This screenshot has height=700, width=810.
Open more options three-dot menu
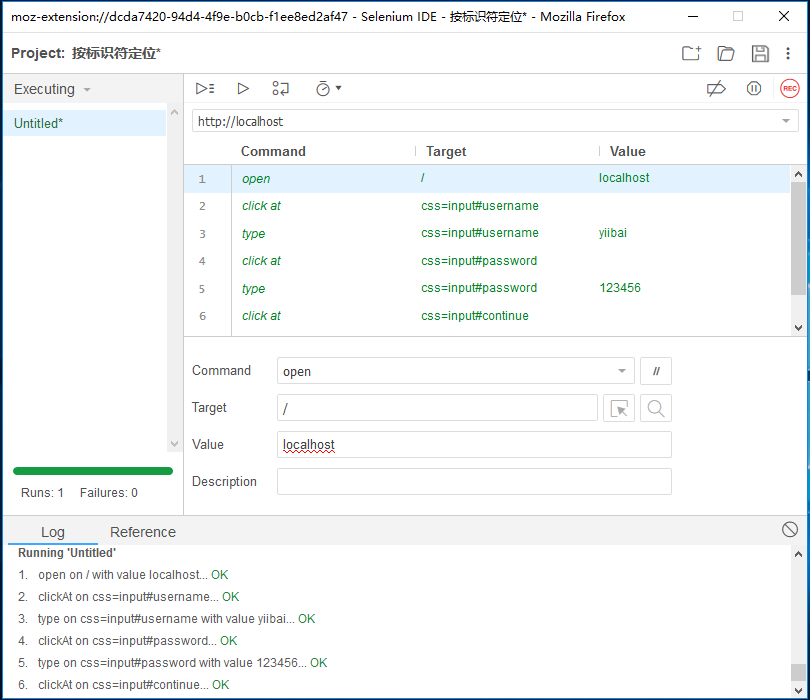(788, 53)
